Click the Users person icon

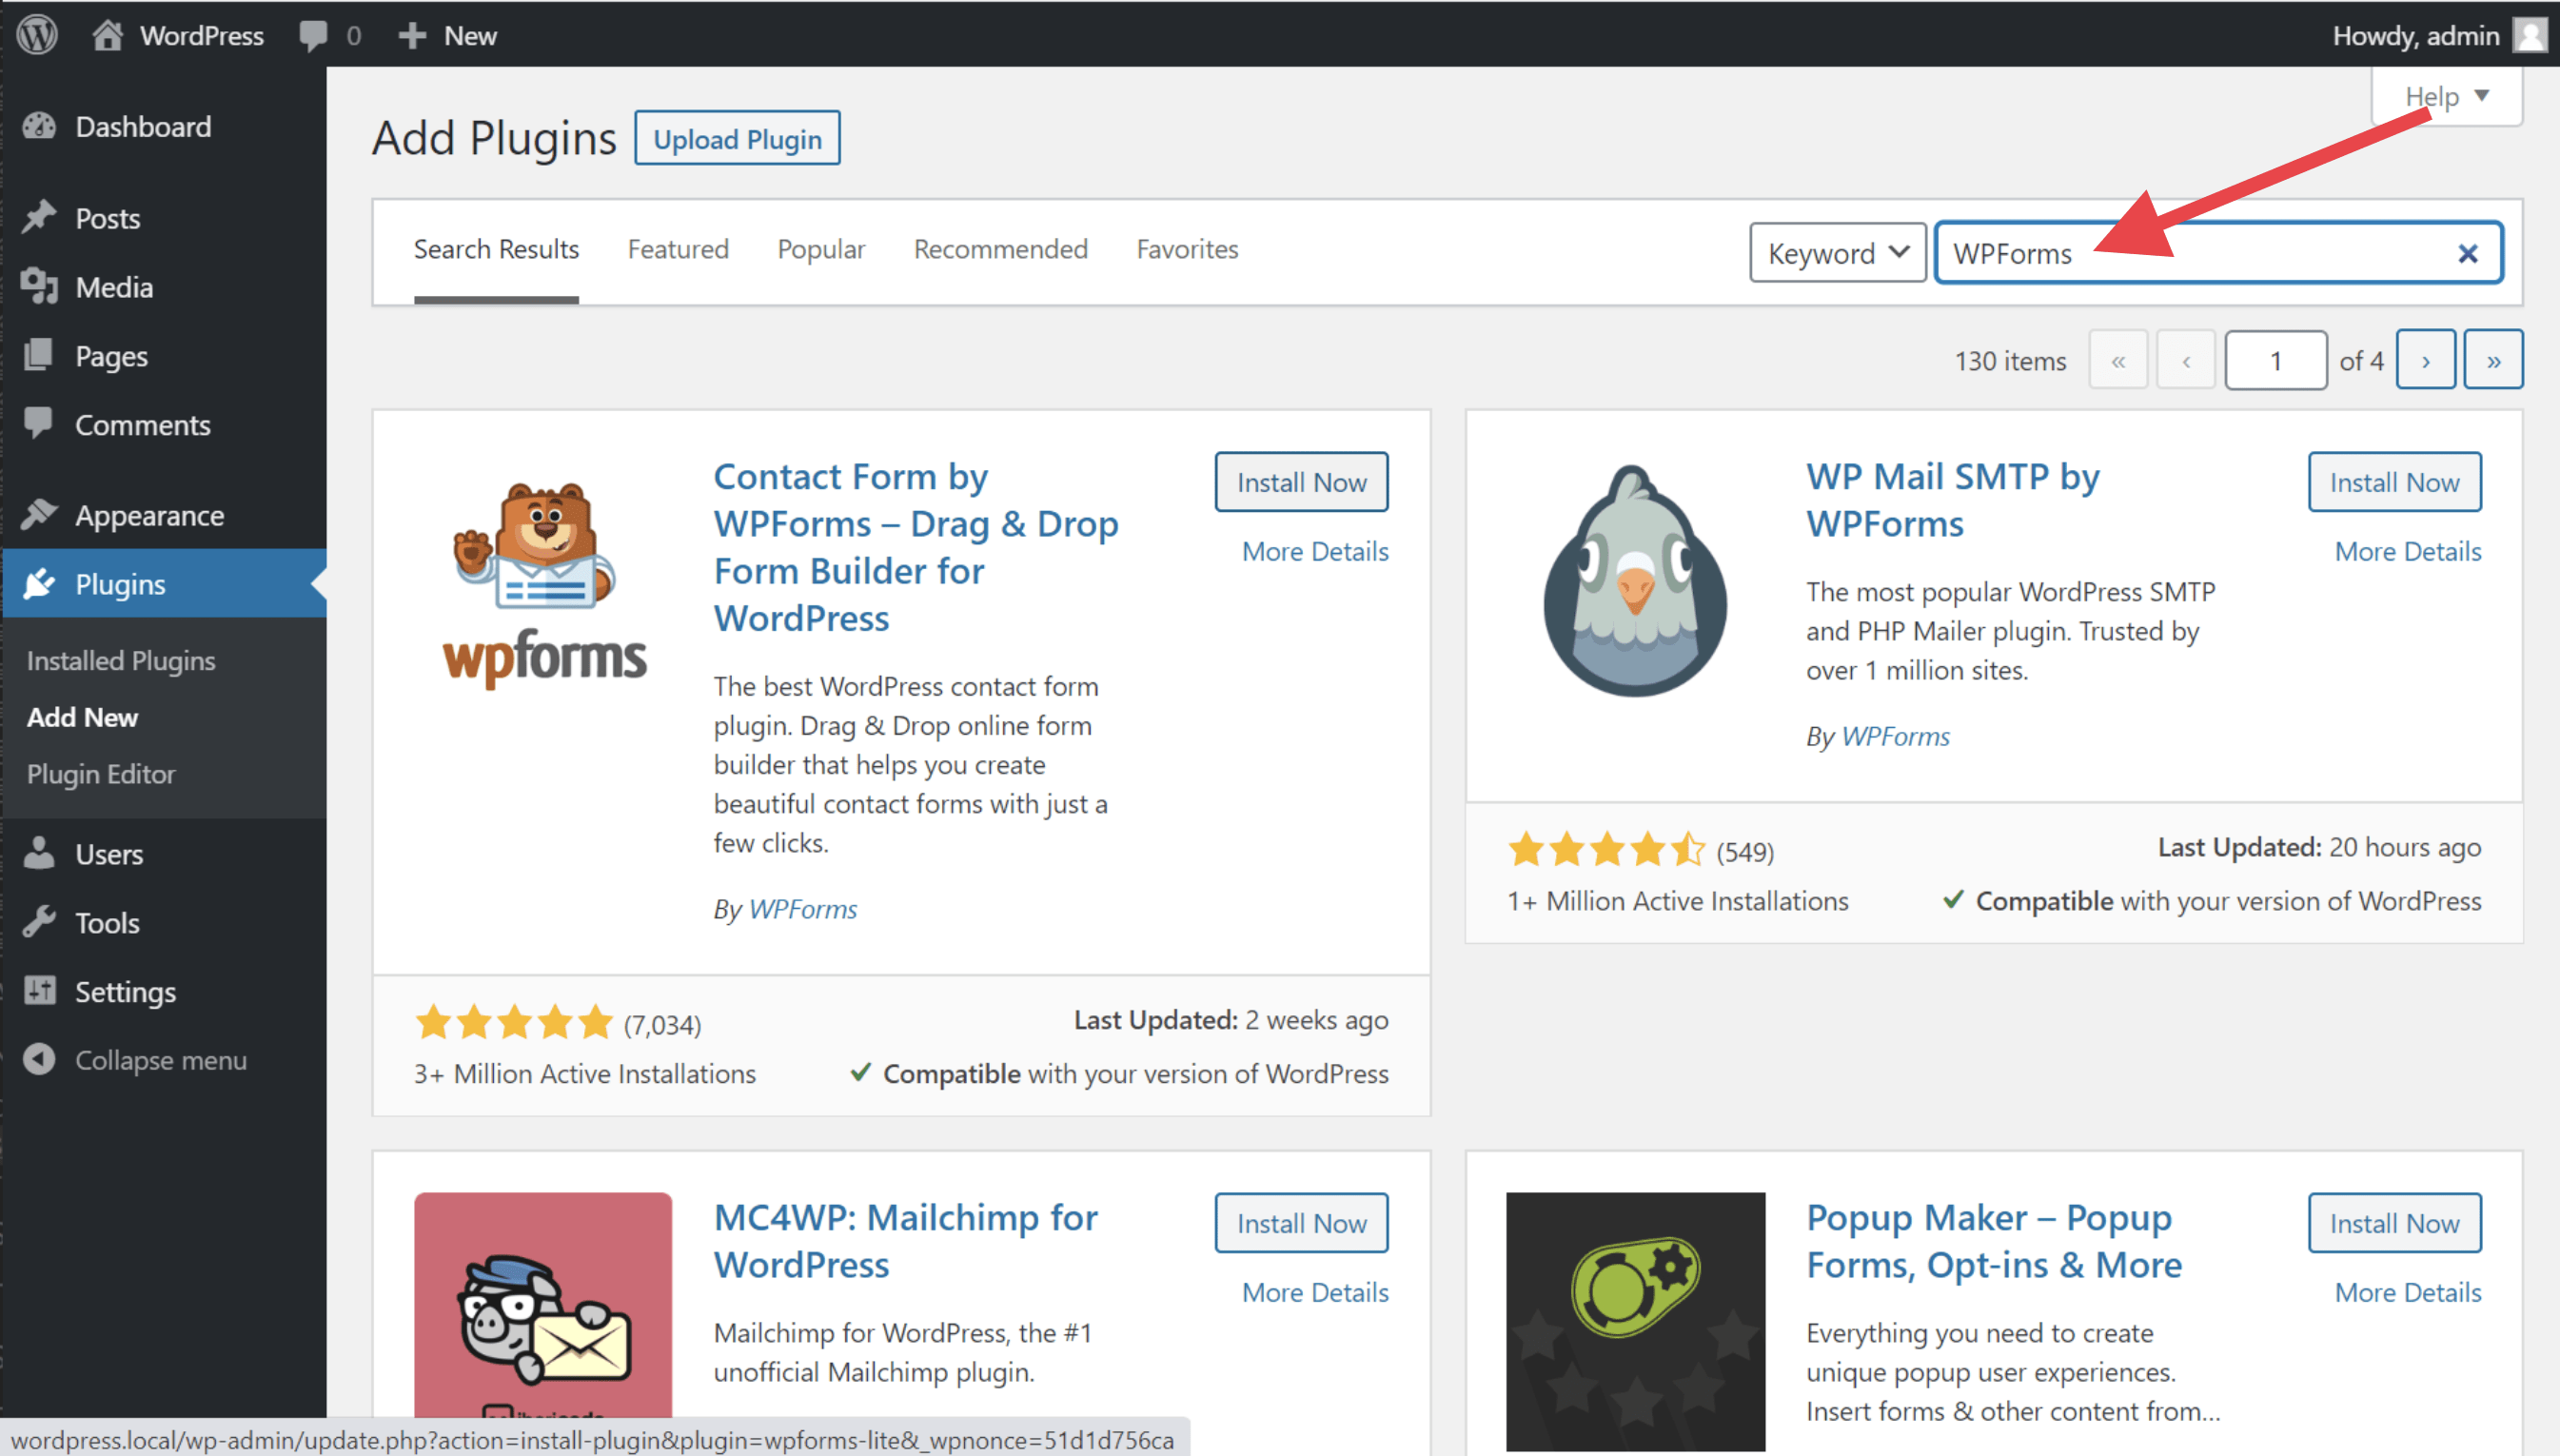(39, 853)
